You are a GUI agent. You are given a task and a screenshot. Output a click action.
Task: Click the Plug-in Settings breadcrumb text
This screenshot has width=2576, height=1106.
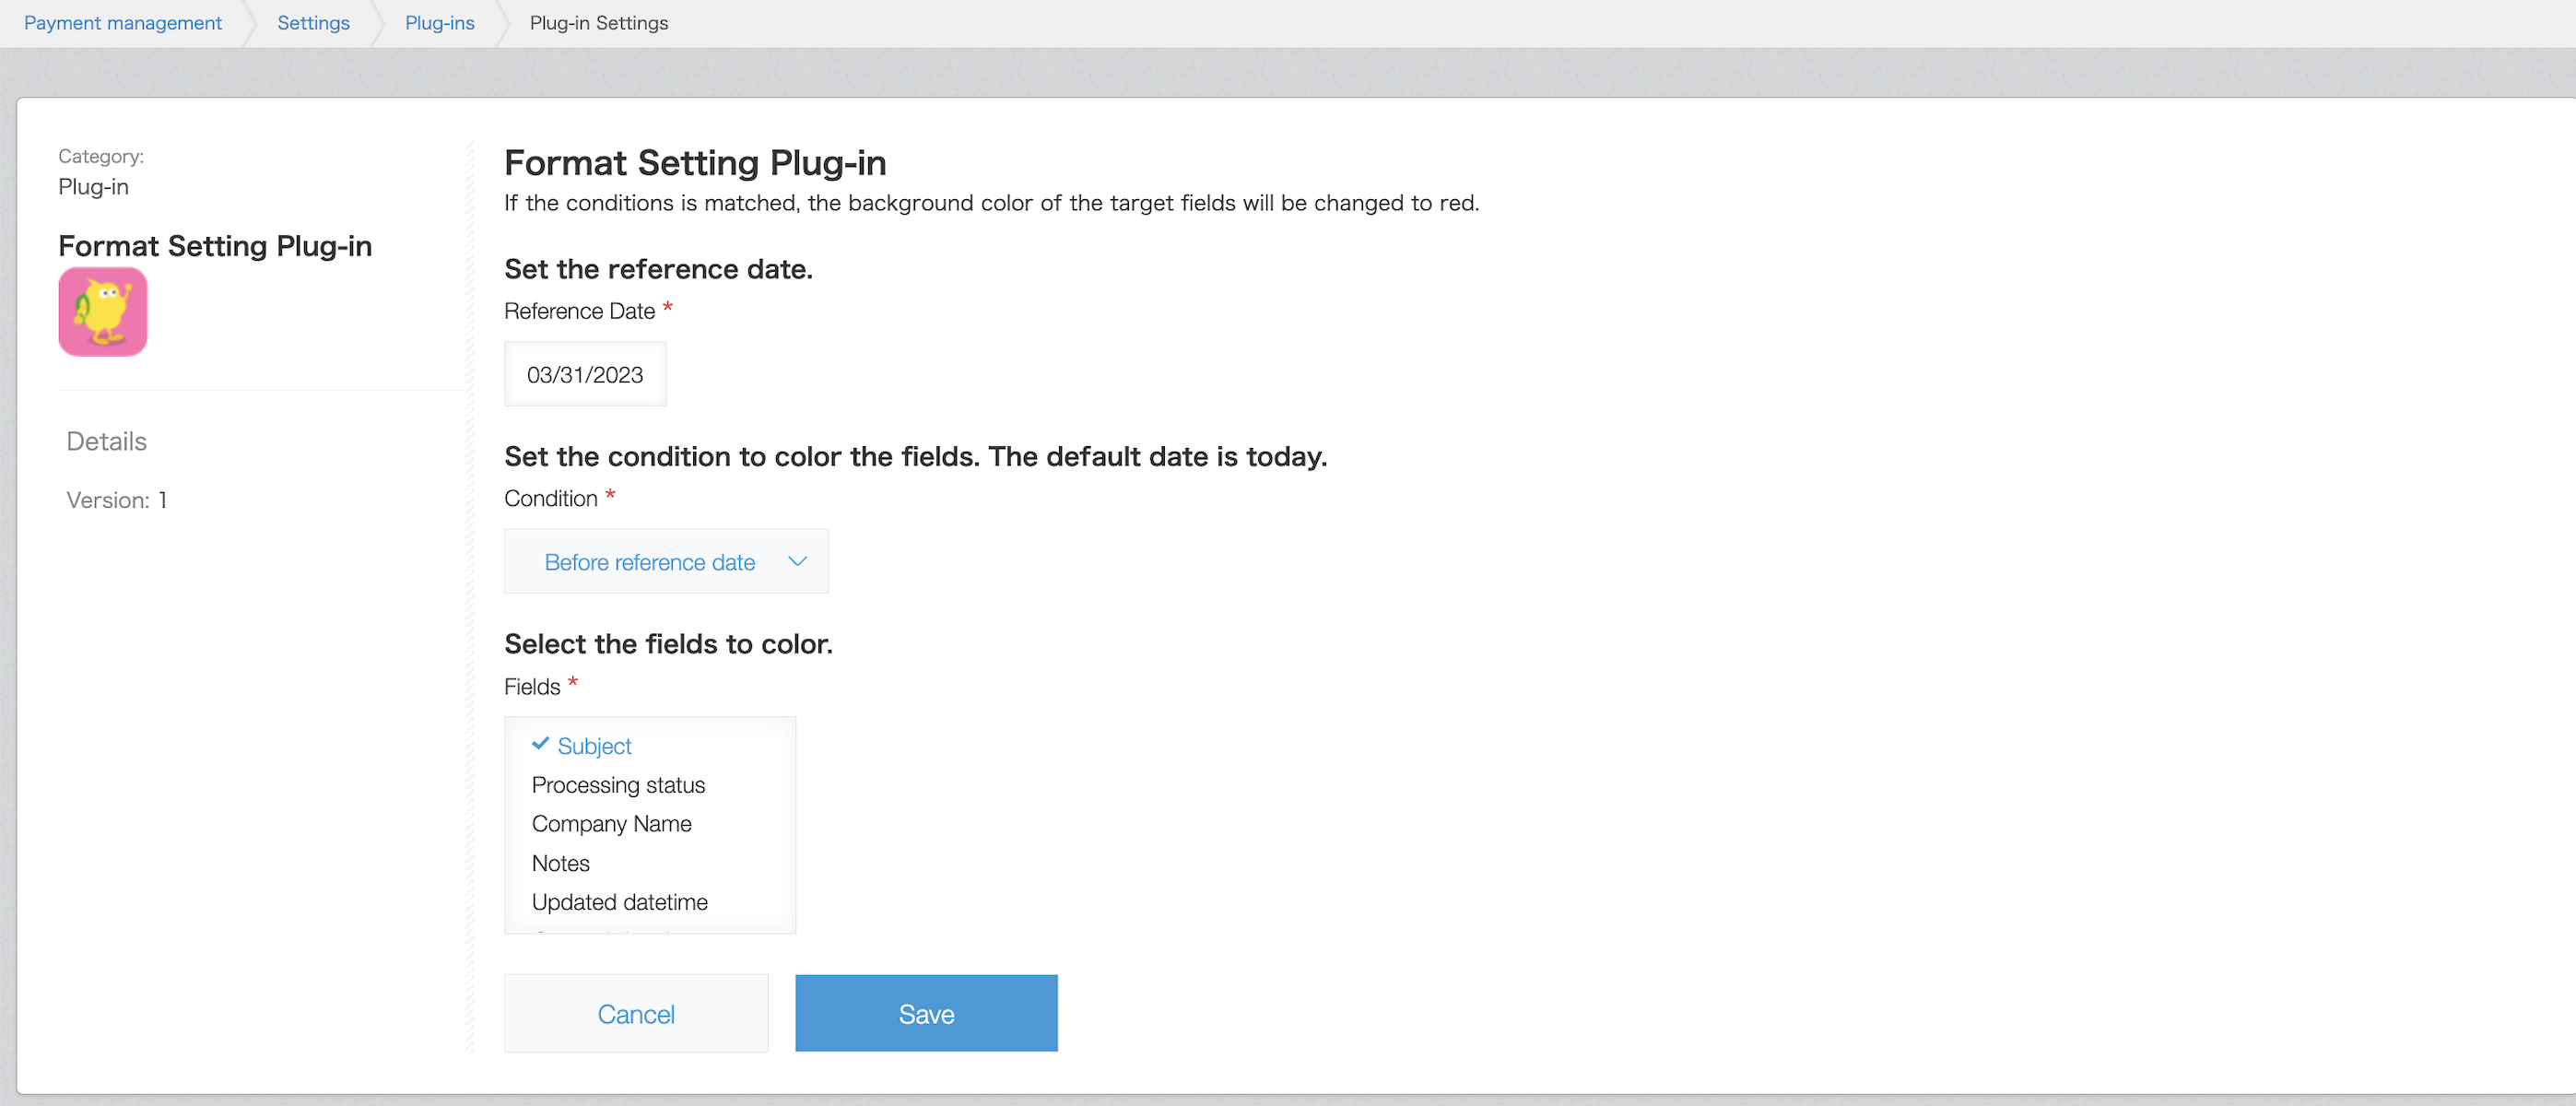point(598,23)
